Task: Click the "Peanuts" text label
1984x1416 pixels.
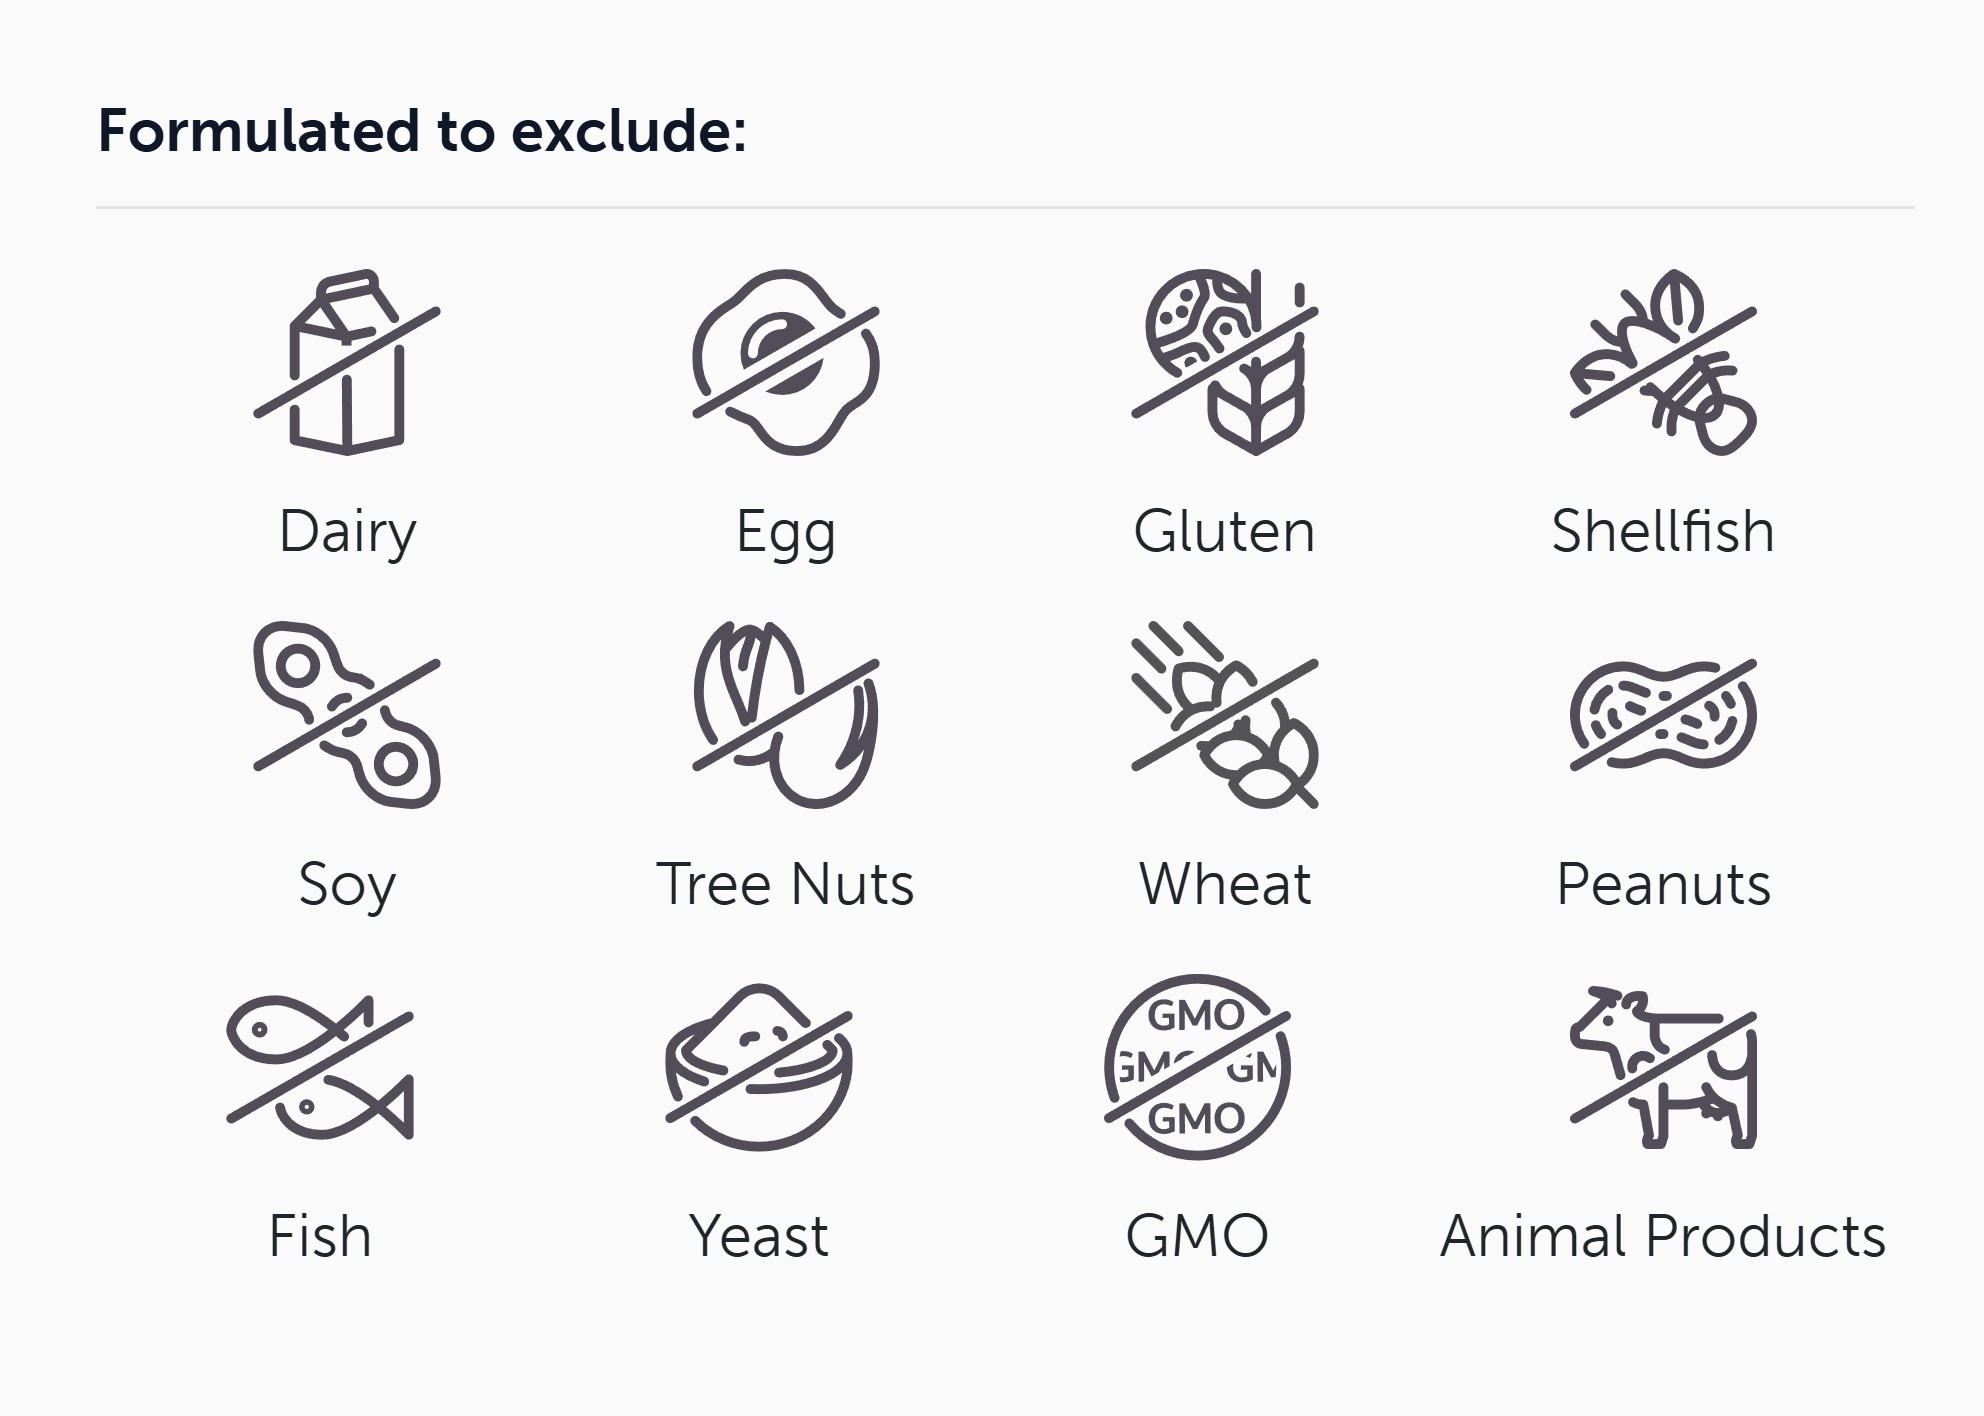Action: [x=1663, y=884]
